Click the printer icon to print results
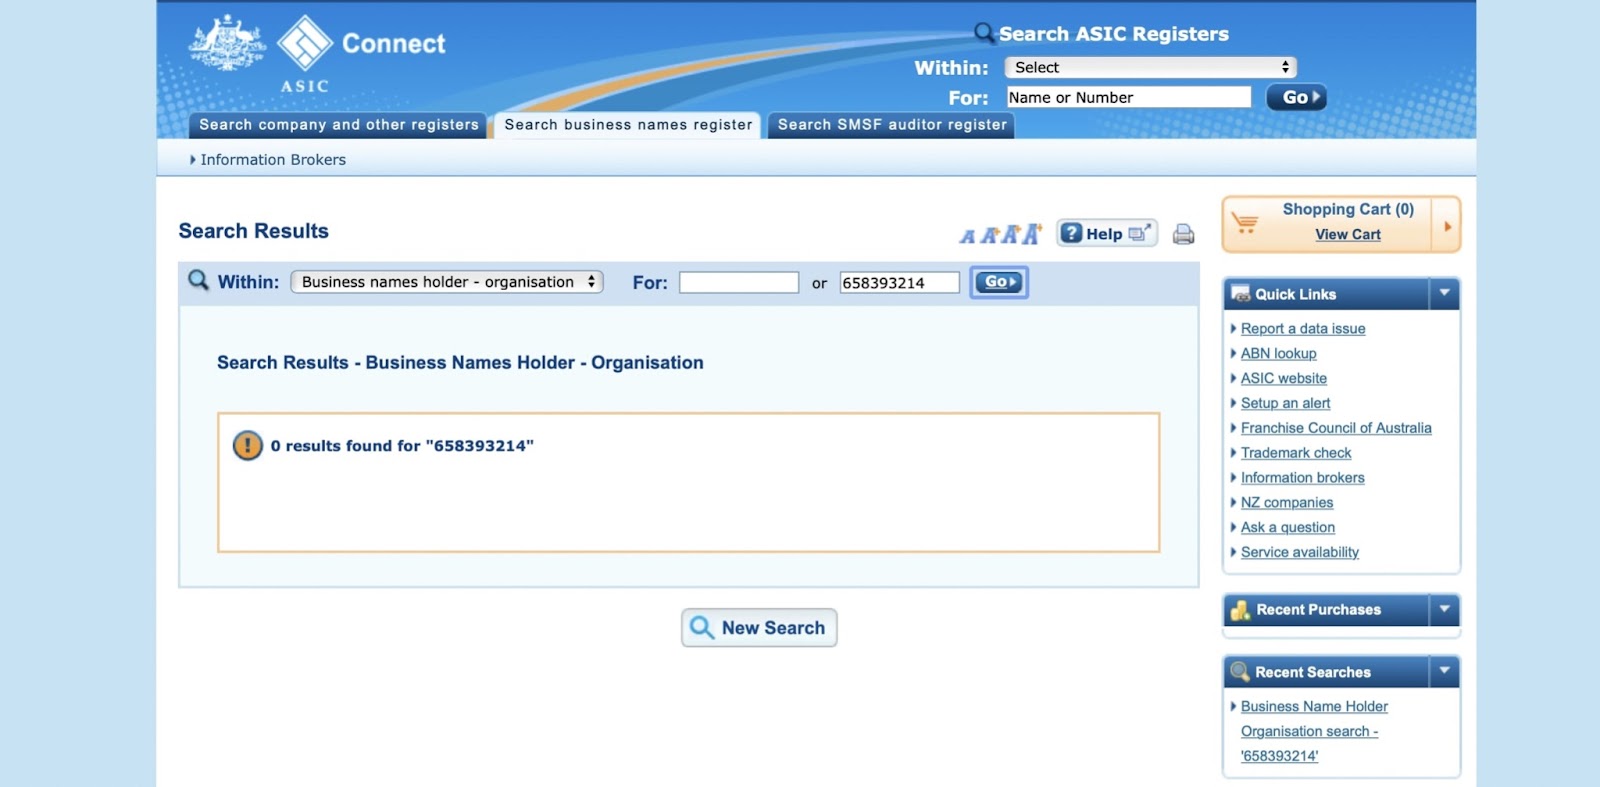Image resolution: width=1600 pixels, height=787 pixels. (x=1184, y=234)
